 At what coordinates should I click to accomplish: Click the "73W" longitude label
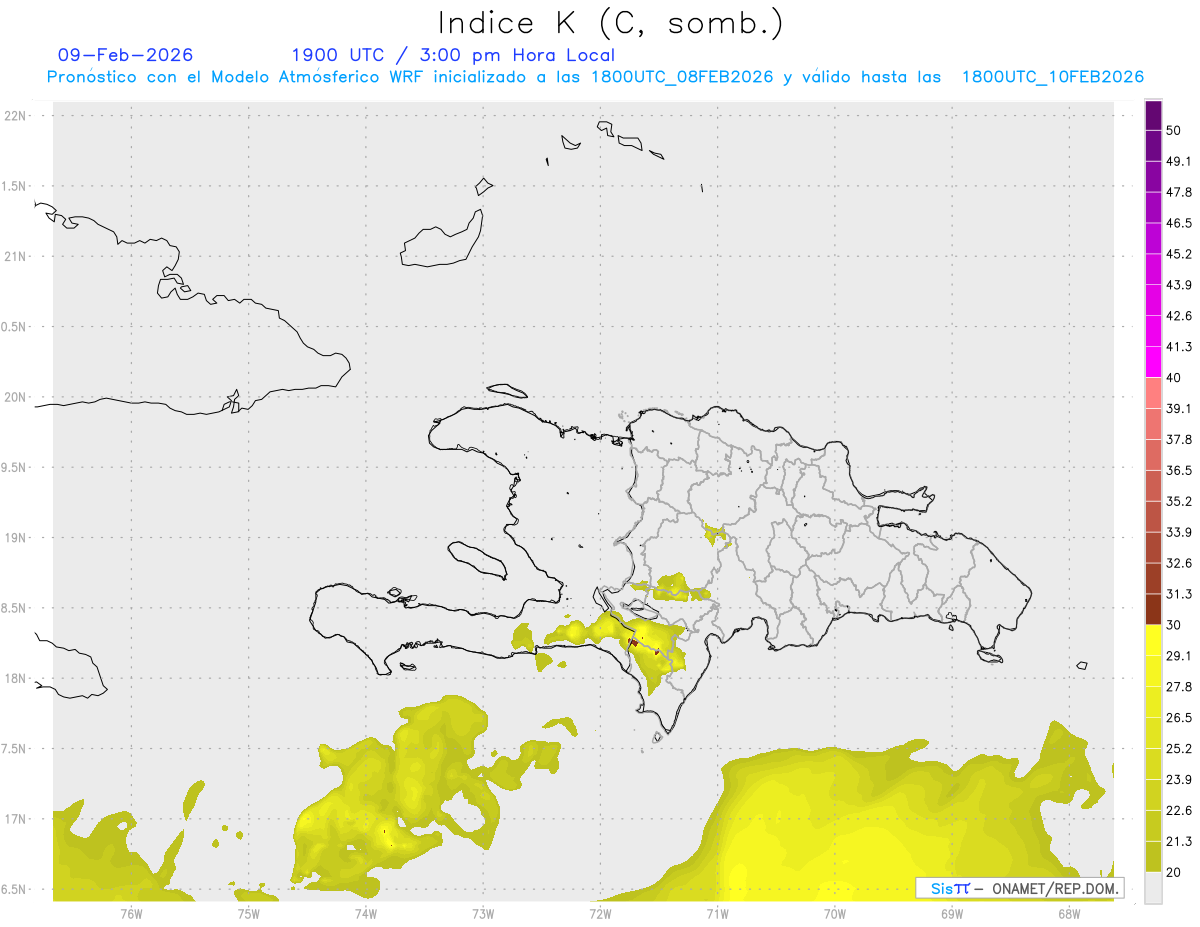tap(483, 913)
